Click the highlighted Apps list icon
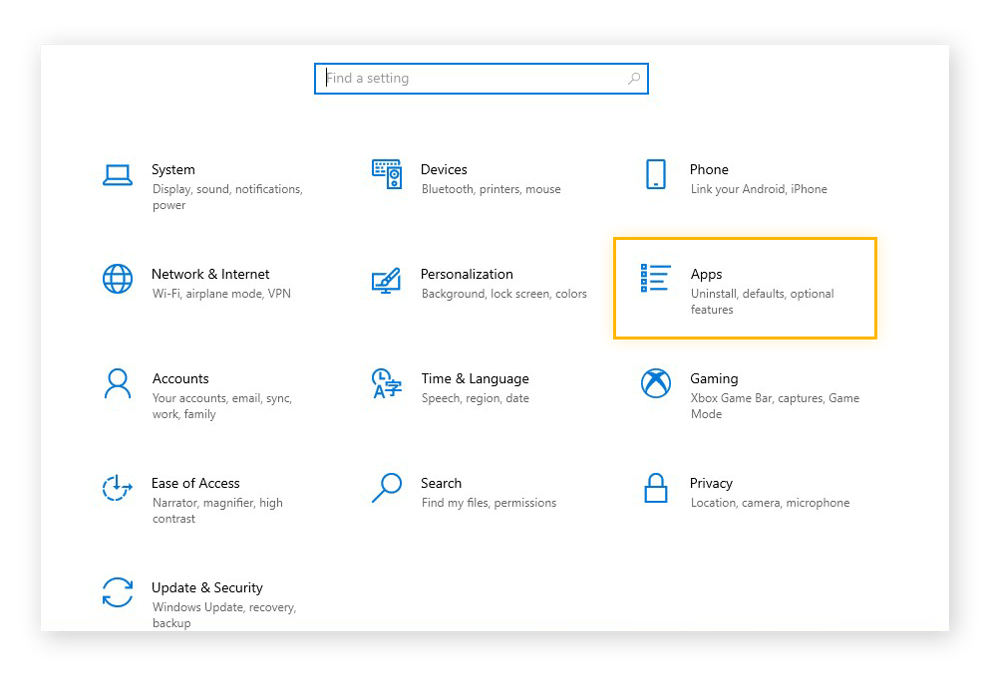Screen dimensions: 990x676 coord(654,278)
